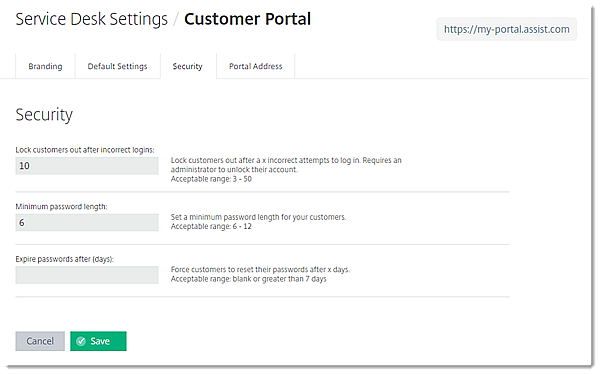Click the 'Acceptable range: 3 - 50' text
This screenshot has width=600, height=374.
click(x=211, y=179)
